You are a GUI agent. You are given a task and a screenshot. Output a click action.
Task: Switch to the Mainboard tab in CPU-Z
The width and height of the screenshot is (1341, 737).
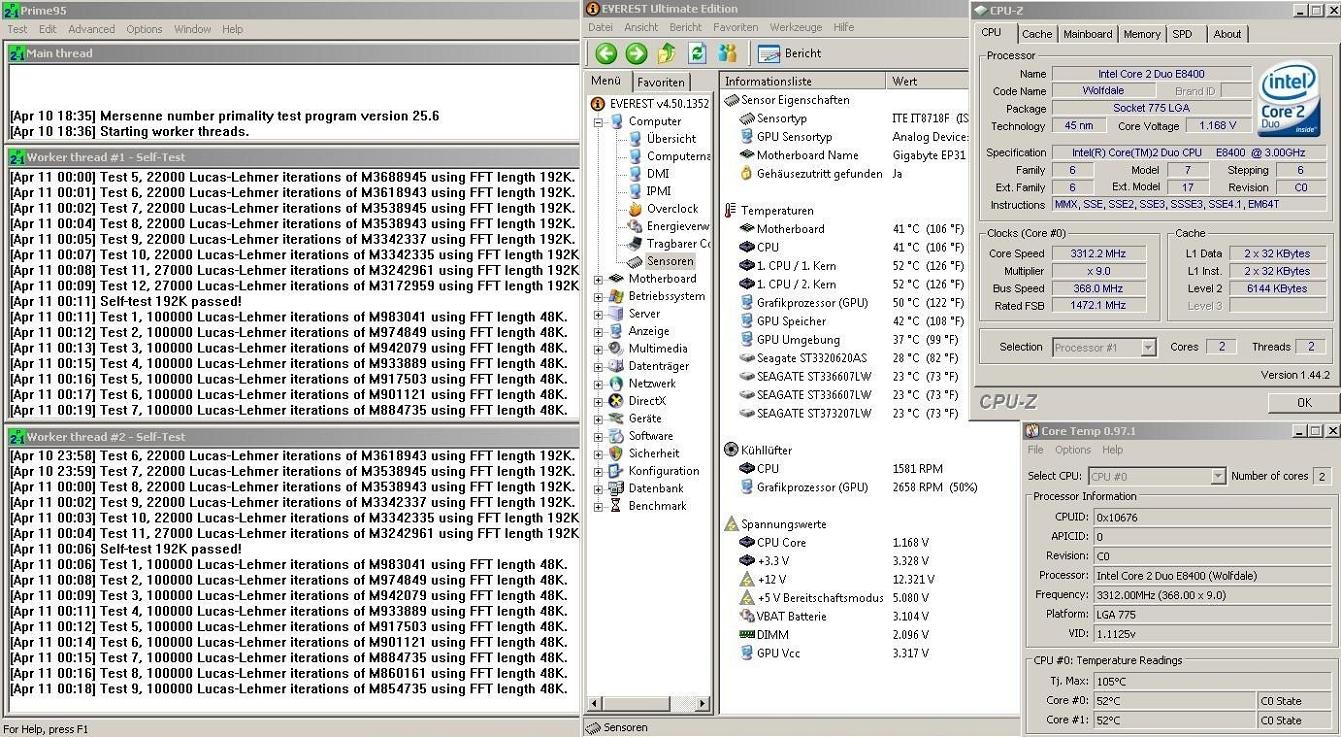pyautogui.click(x=1087, y=34)
